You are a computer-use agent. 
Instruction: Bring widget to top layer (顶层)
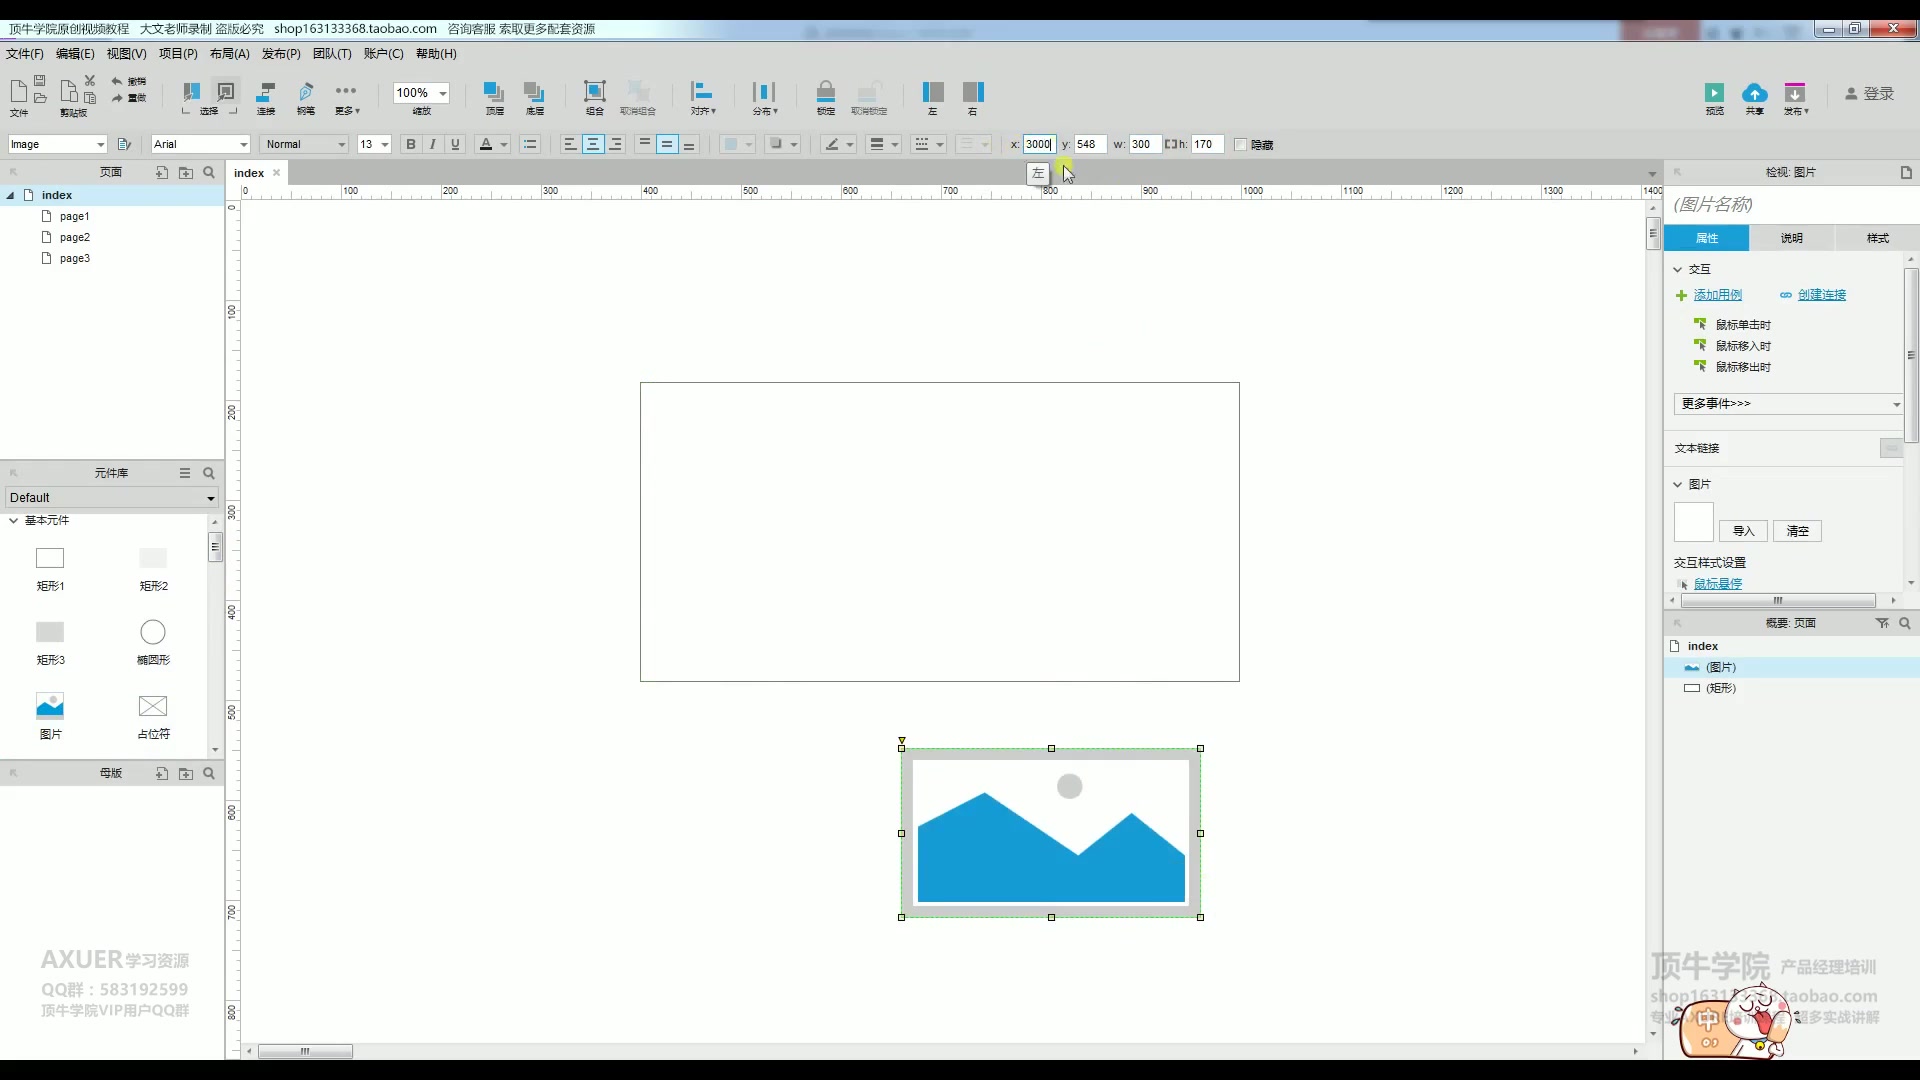494,93
